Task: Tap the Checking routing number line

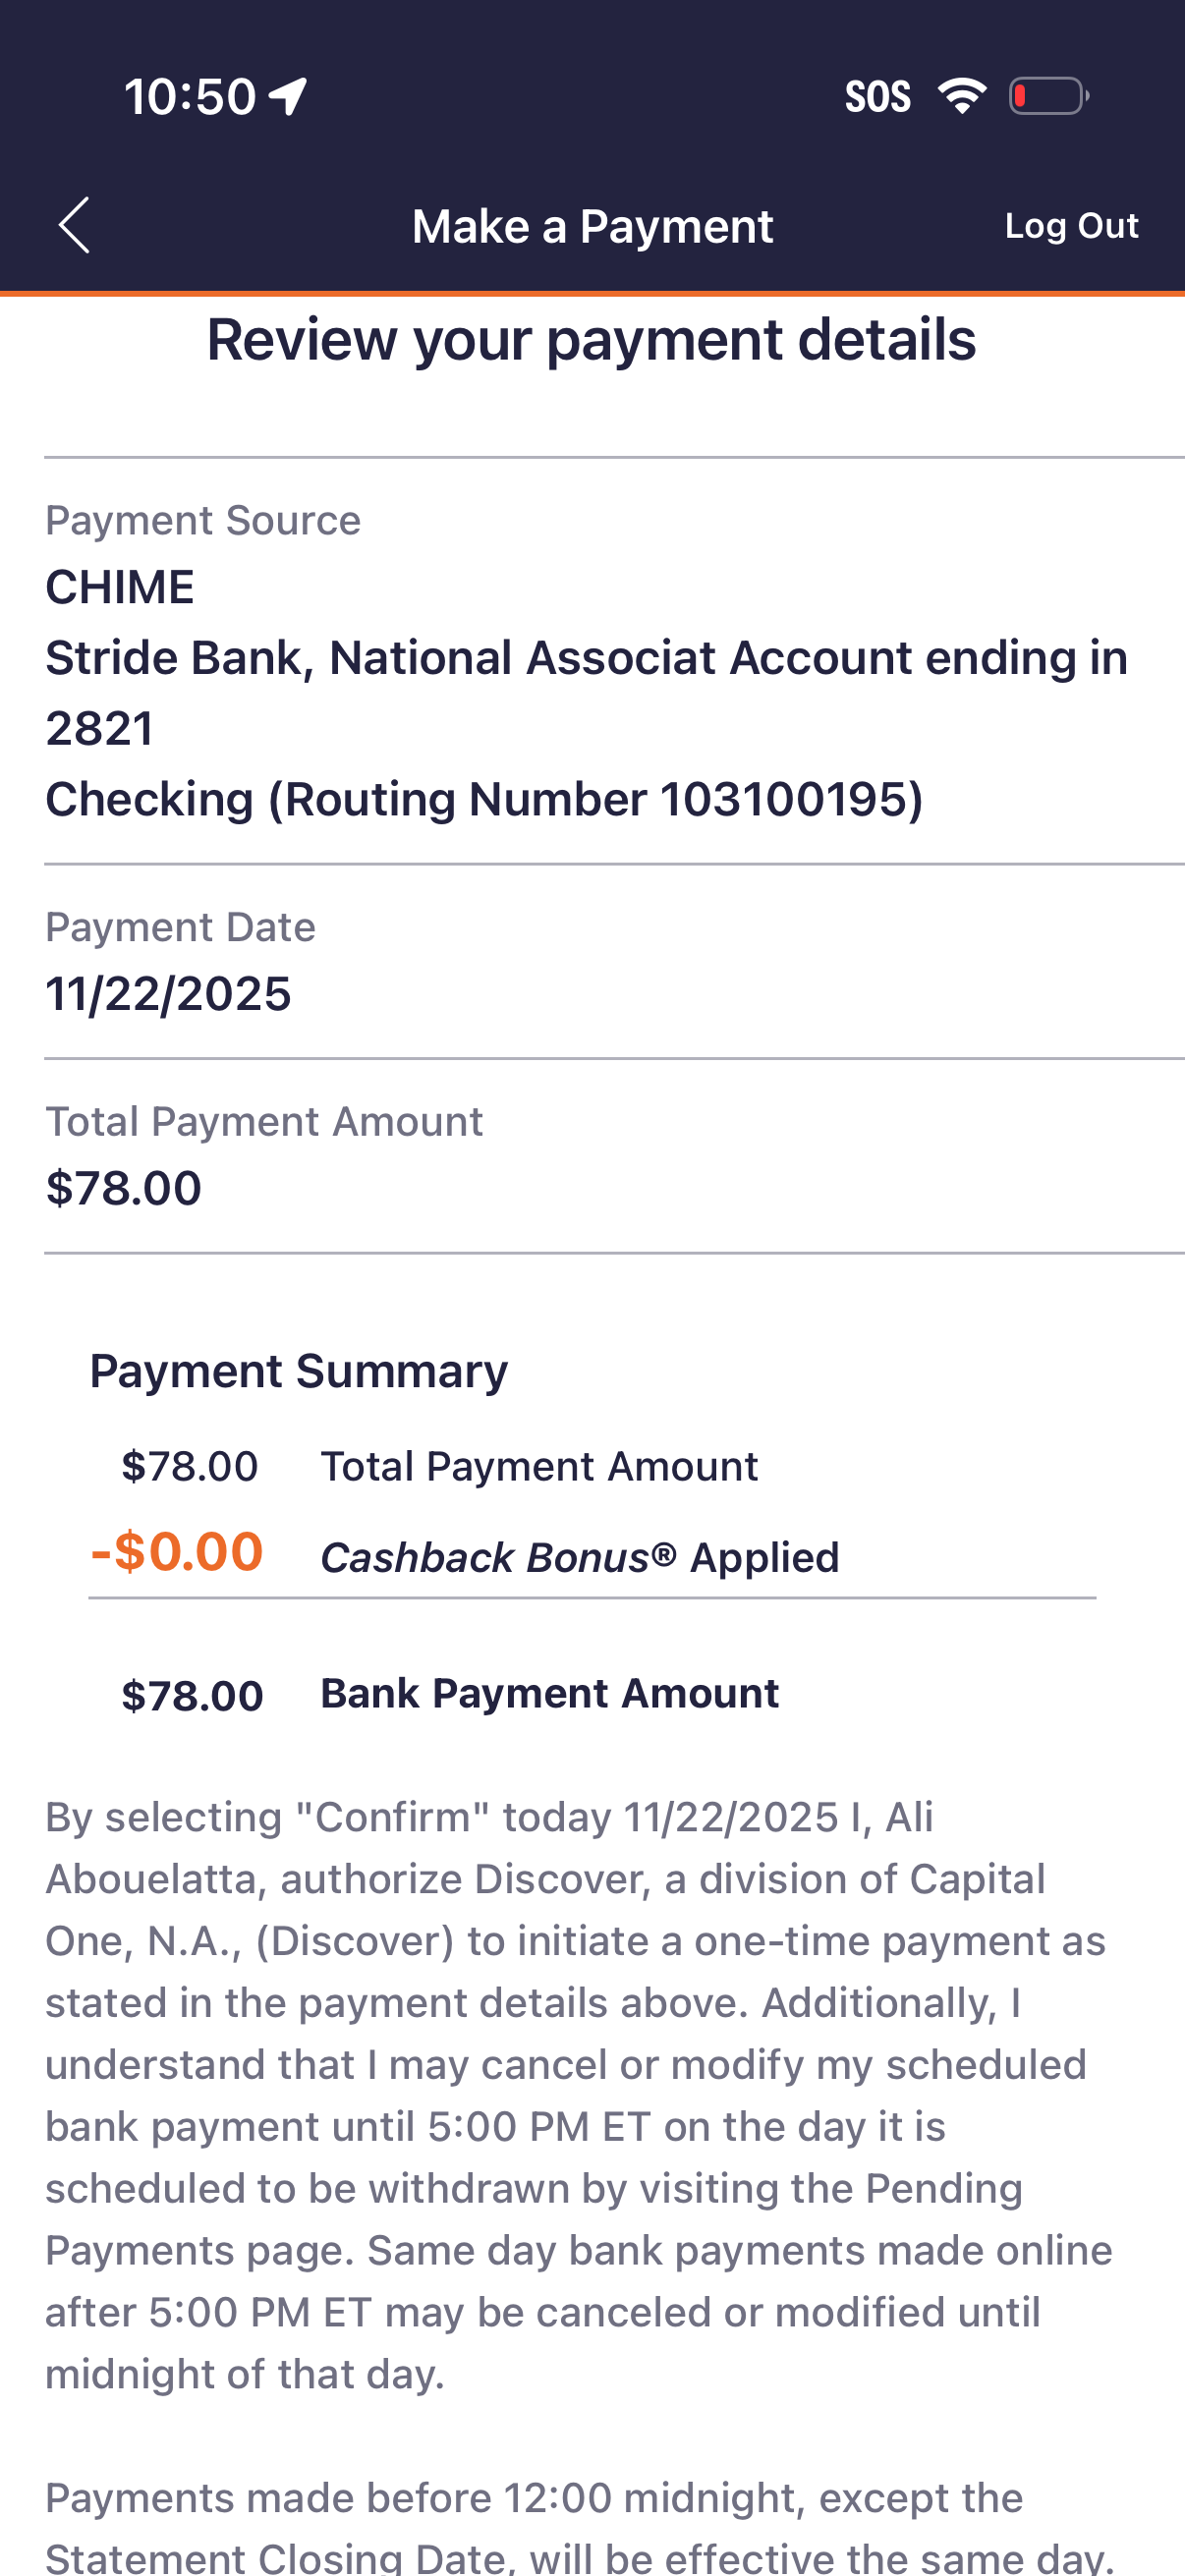Action: 484,799
